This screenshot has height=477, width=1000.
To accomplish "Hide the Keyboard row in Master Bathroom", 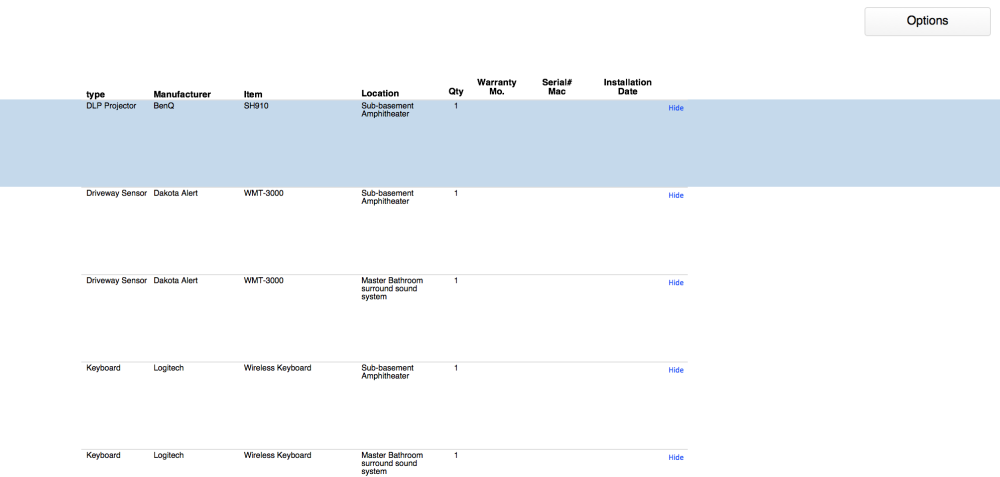I will click(x=675, y=458).
